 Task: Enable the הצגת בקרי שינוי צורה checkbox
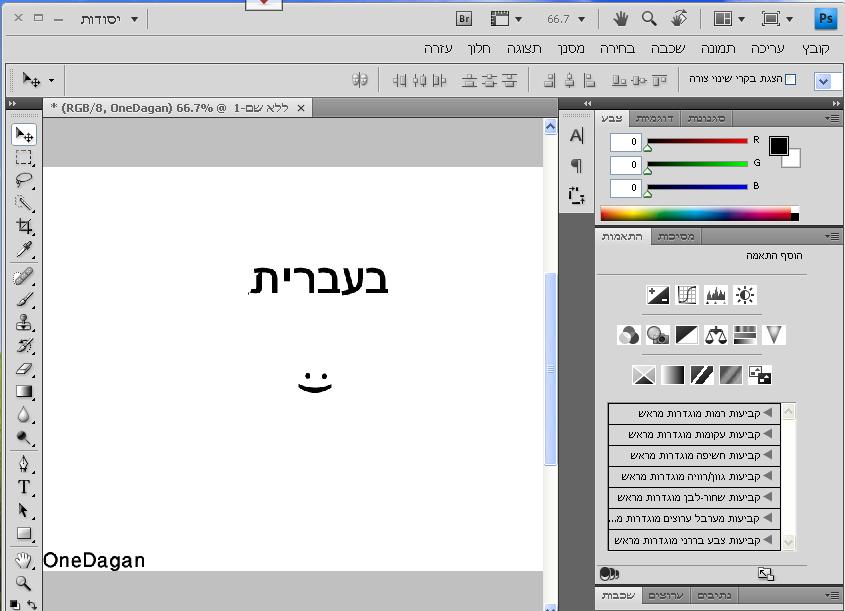pos(790,80)
